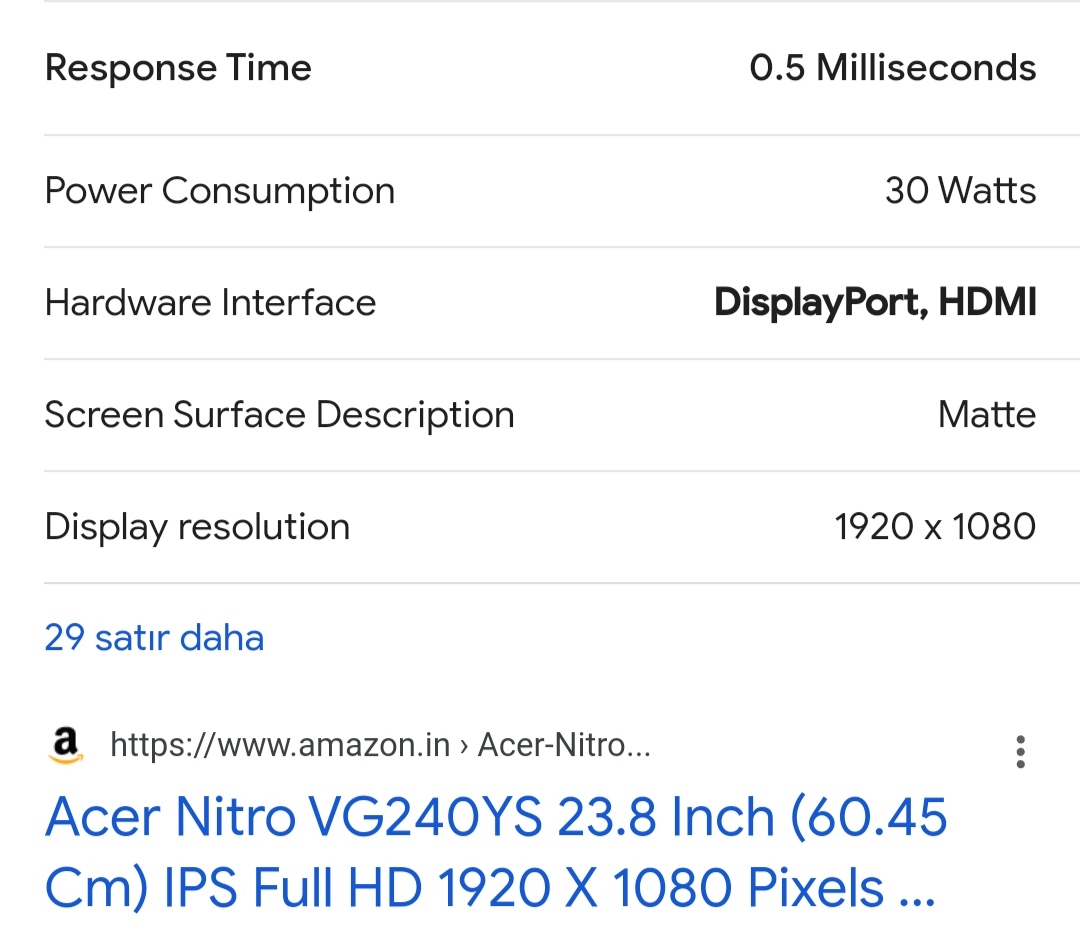Viewport: 1080px width, 939px height.
Task: Click the bold "HDMI" text
Action: (x=986, y=303)
